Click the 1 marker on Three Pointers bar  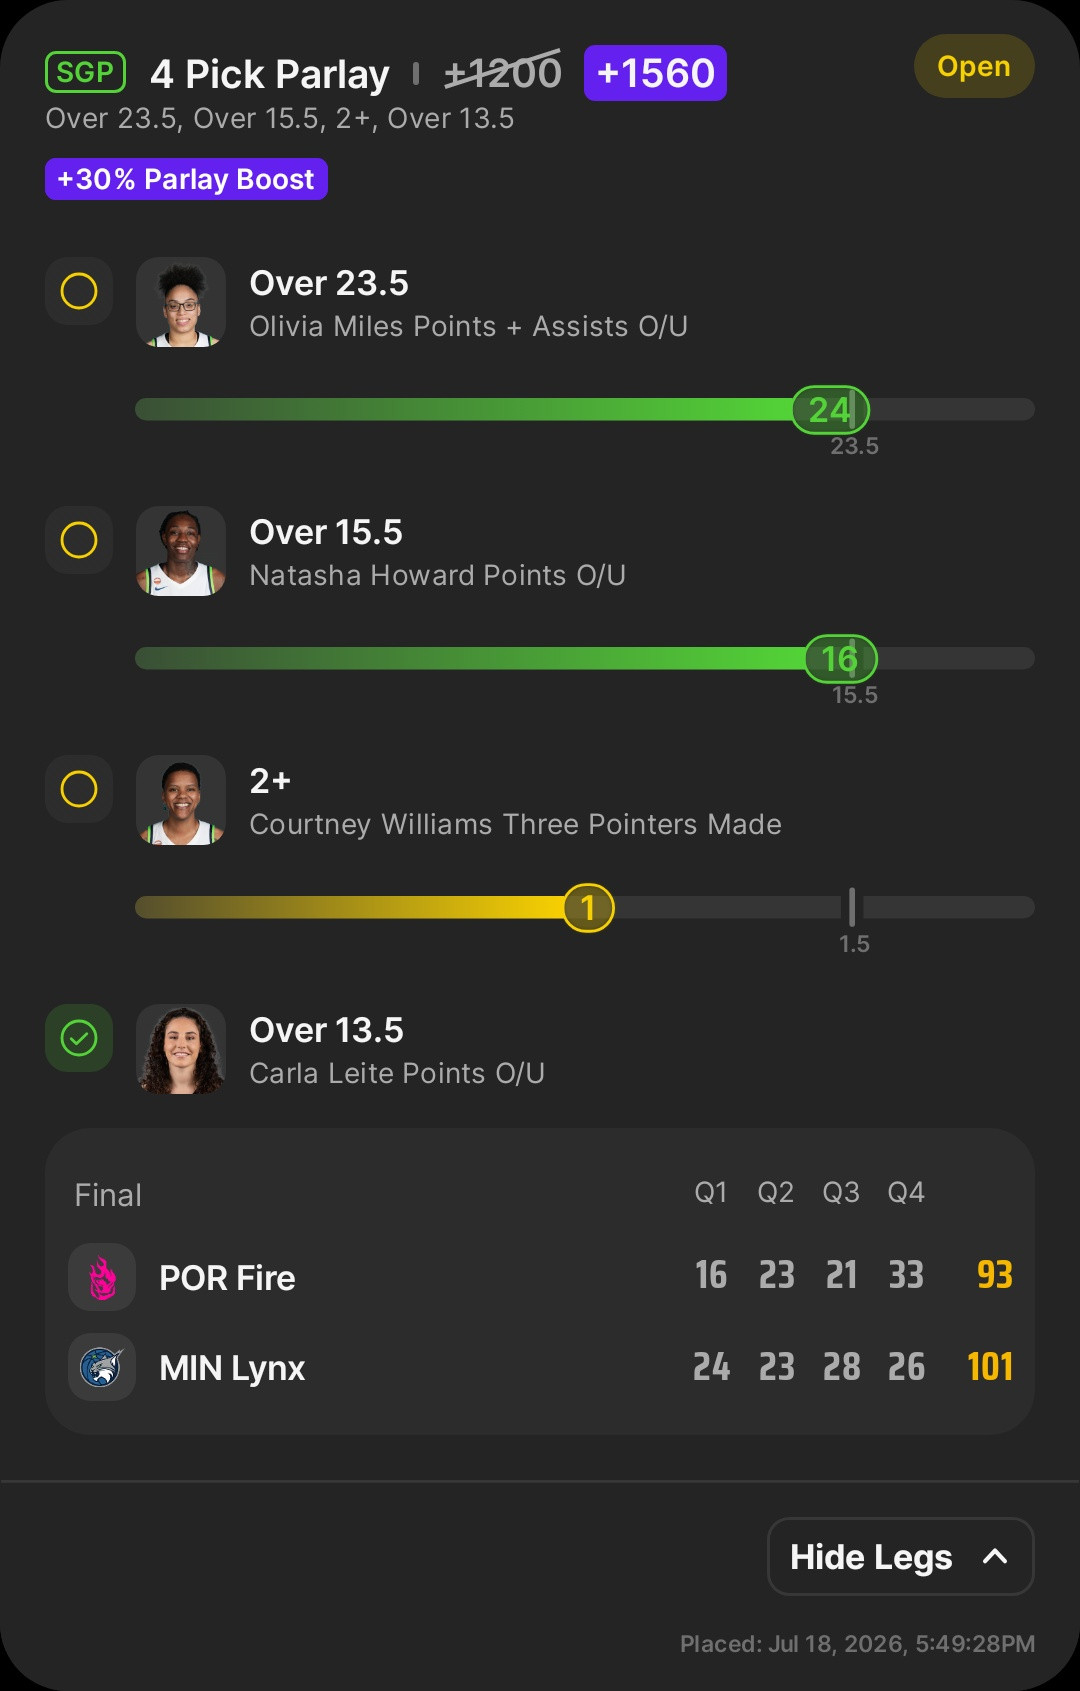point(588,908)
